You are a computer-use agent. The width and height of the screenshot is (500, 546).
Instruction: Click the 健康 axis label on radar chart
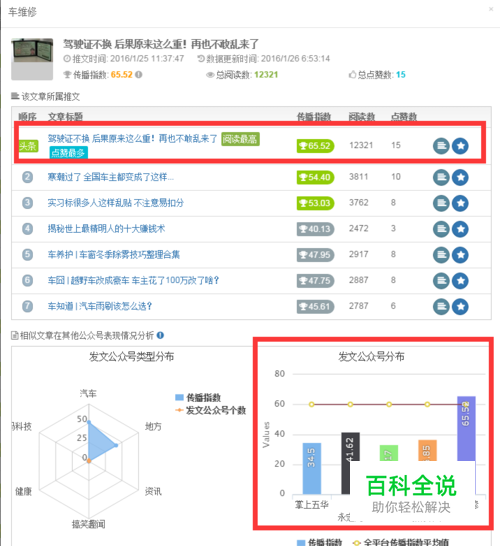(23, 491)
